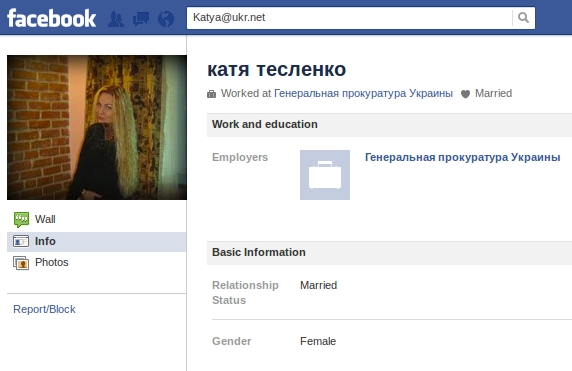Screen dimensions: 572x371
Task: Click the Relationship Status label
Action: pyautogui.click(x=245, y=293)
